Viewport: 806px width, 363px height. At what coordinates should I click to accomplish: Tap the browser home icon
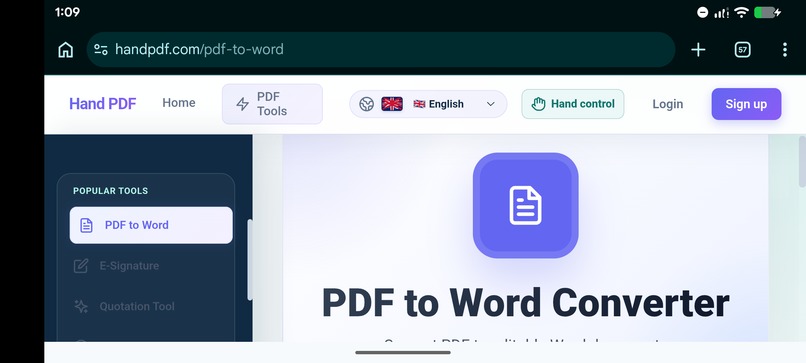[65, 50]
